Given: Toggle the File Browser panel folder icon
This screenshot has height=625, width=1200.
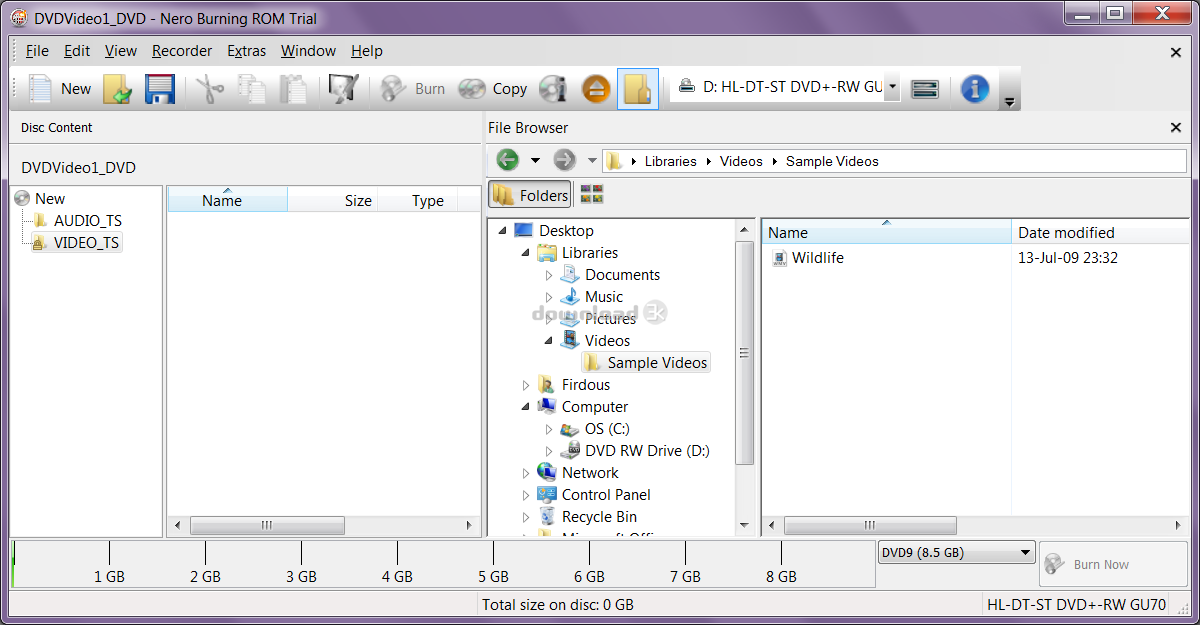Looking at the screenshot, I should click(x=637, y=88).
